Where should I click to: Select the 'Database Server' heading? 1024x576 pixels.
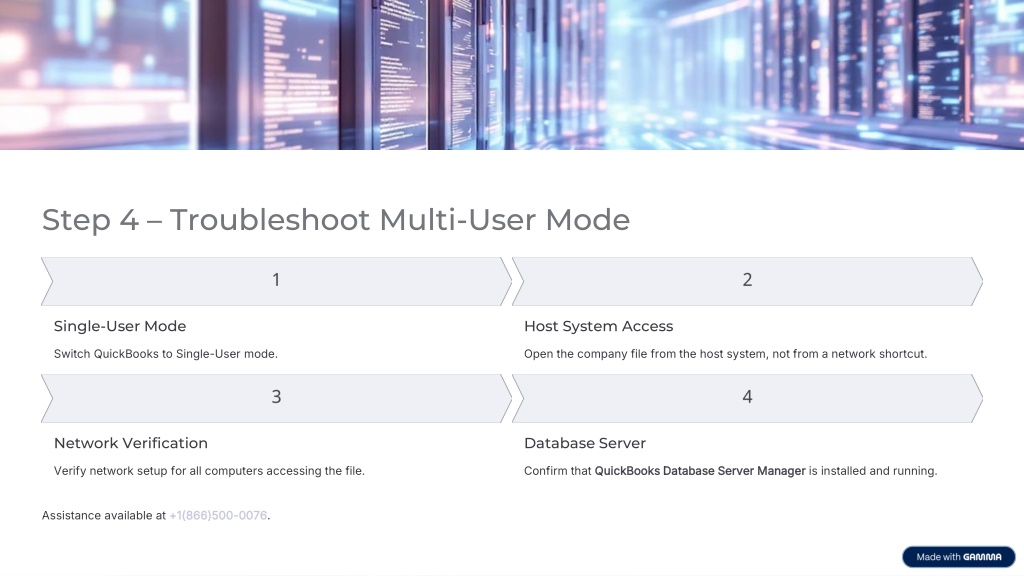(x=585, y=443)
